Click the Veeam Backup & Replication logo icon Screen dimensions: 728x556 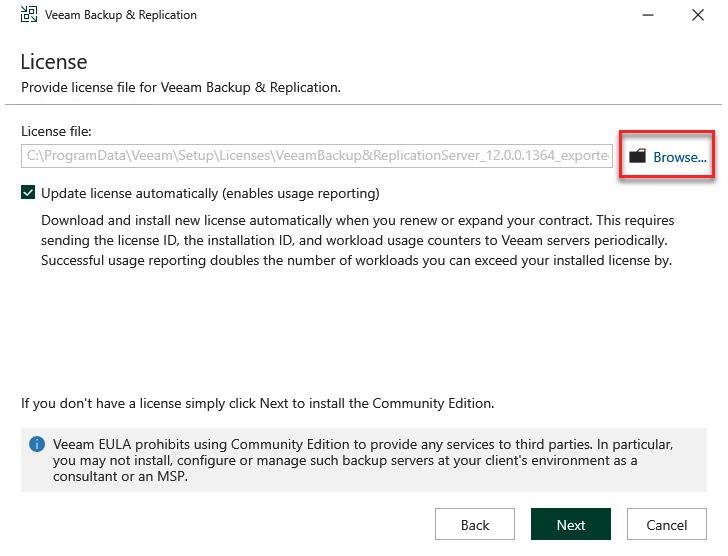pos(29,14)
